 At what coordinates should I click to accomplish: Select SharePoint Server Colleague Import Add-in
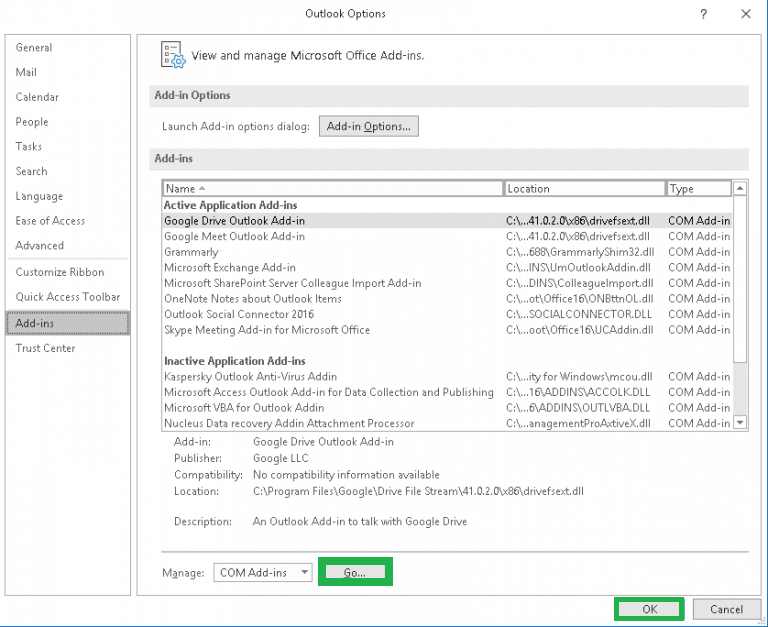tap(447, 284)
